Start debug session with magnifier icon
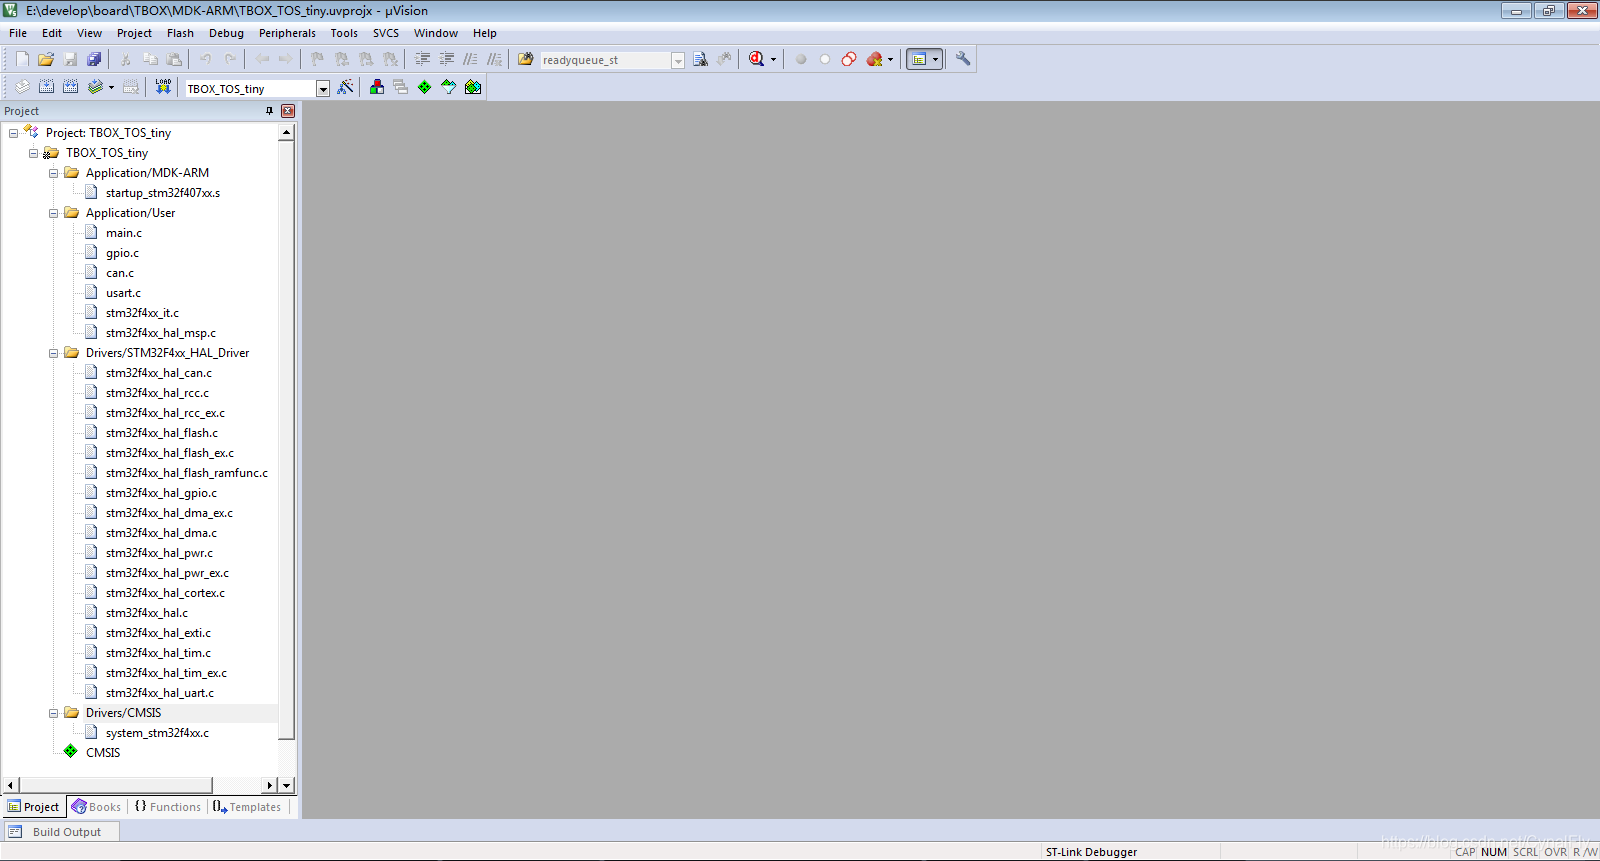 [757, 59]
